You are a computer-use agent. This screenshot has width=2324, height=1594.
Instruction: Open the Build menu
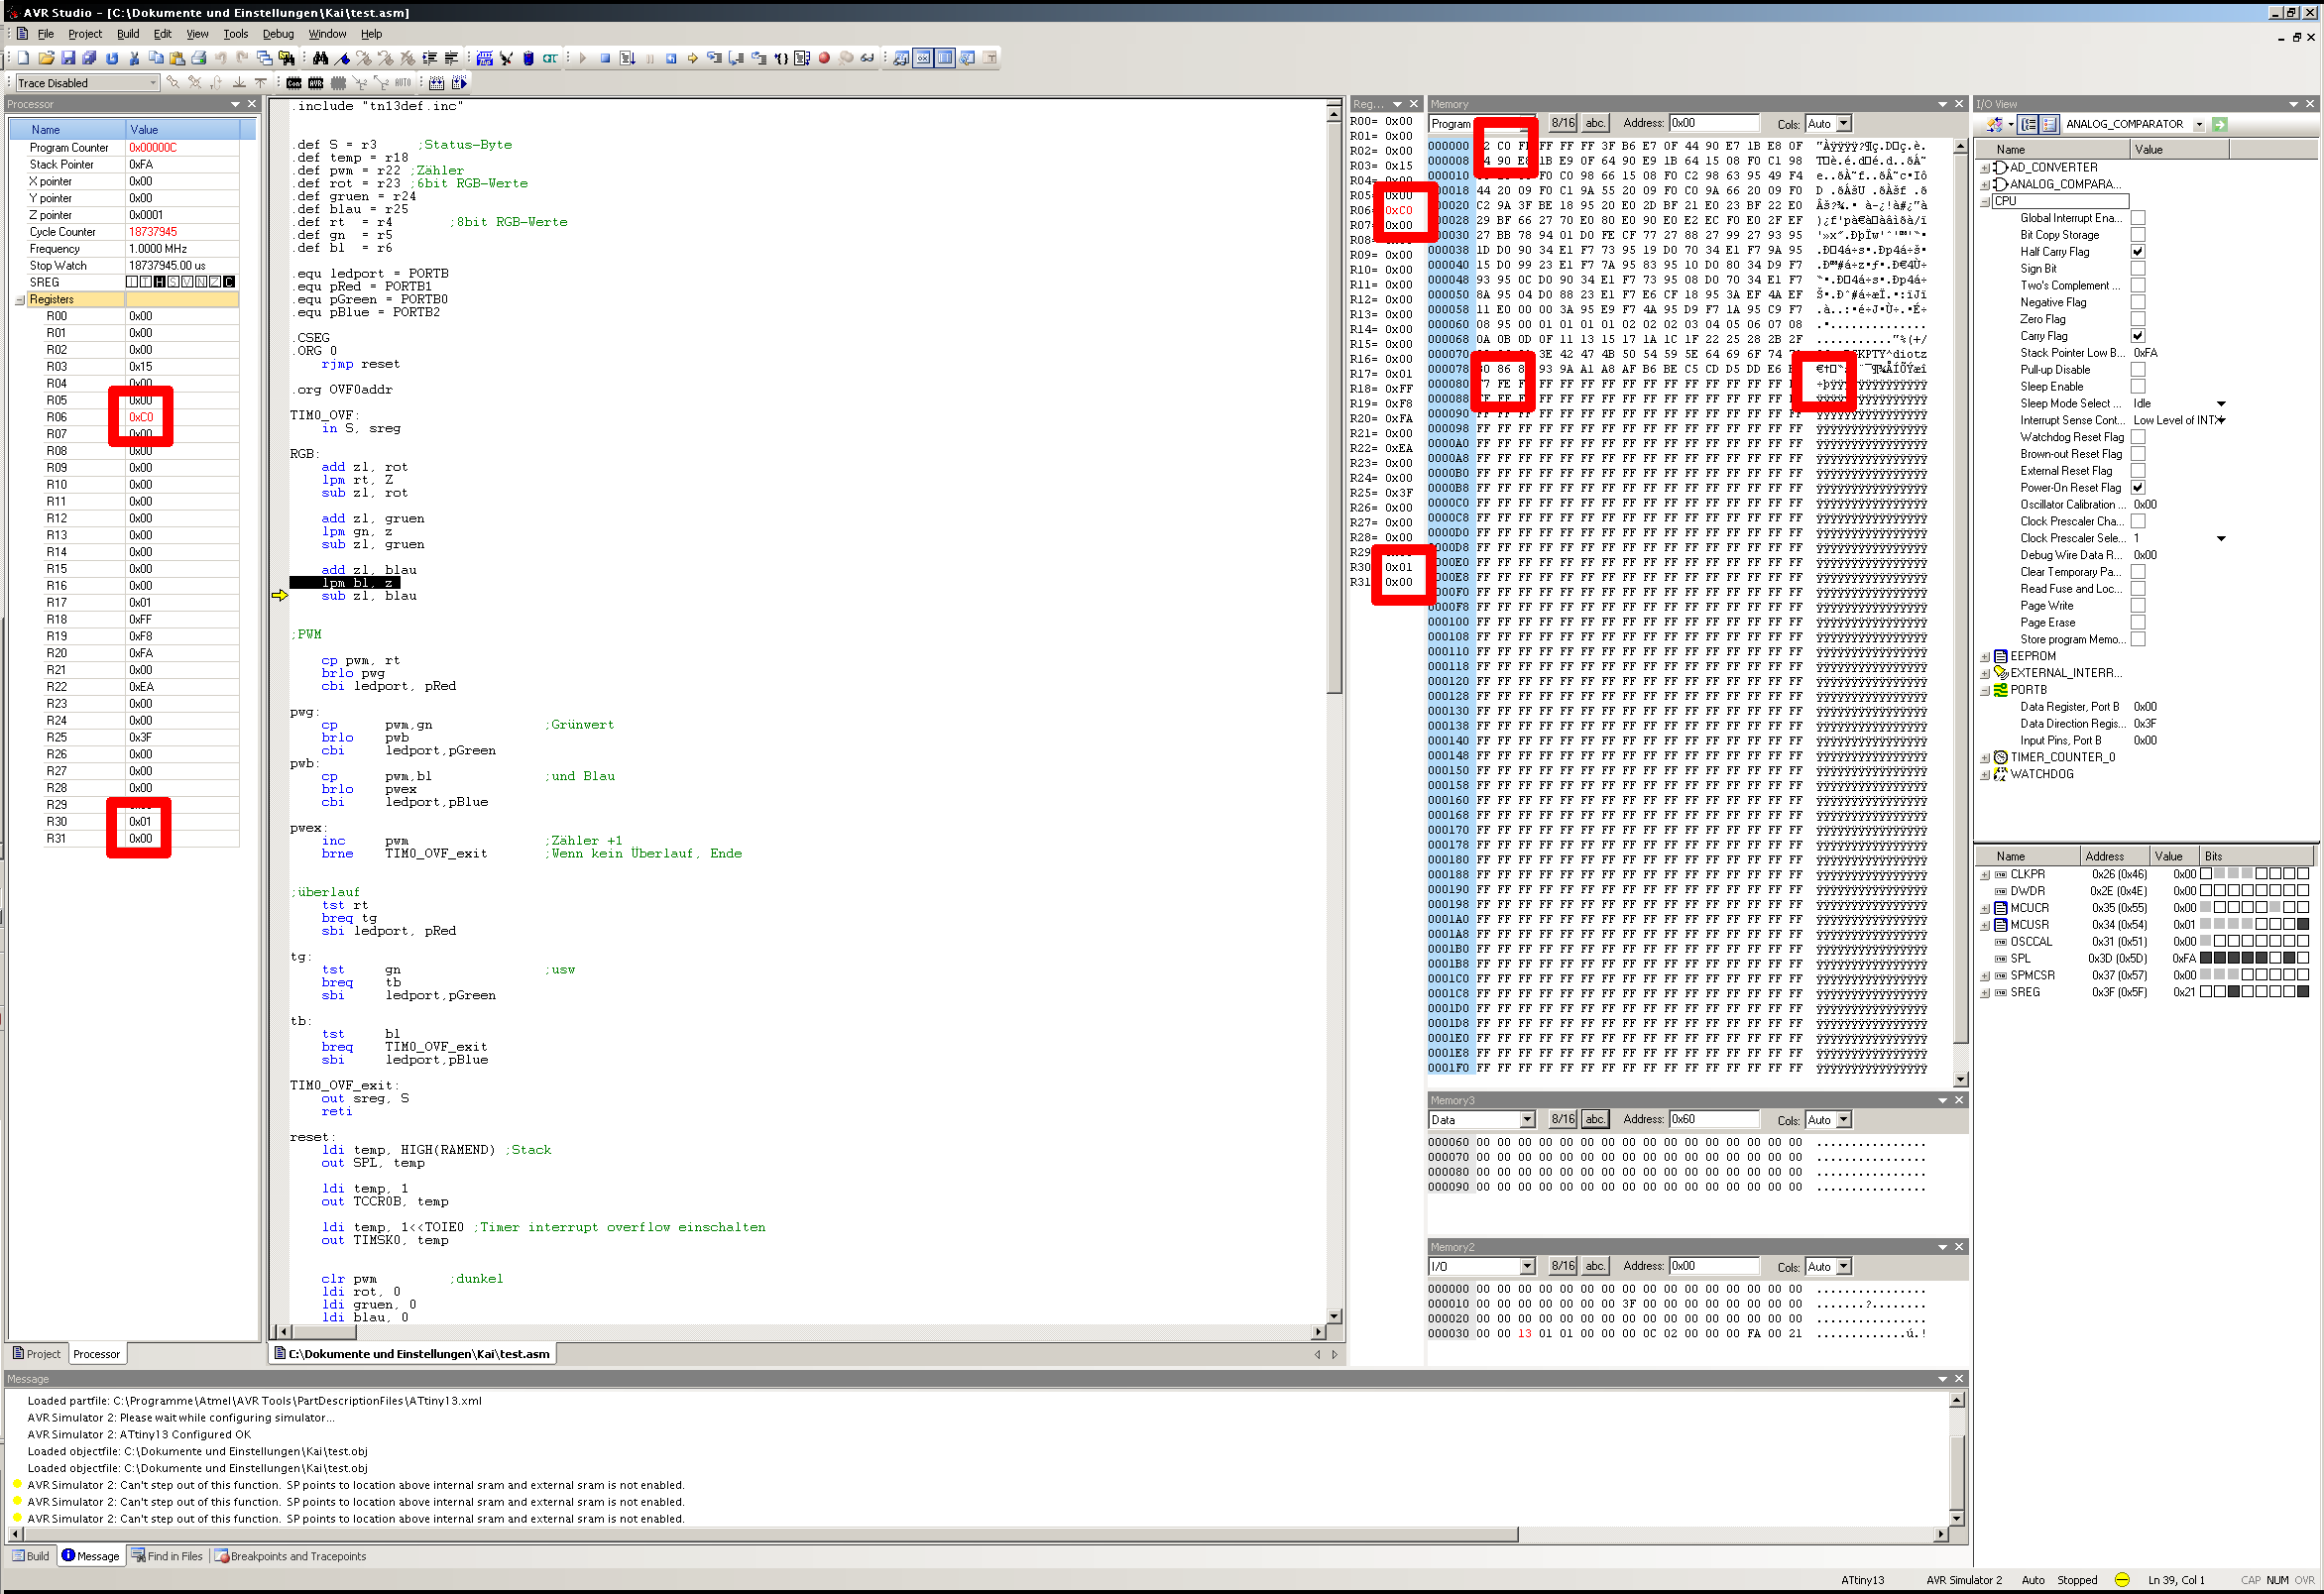click(128, 34)
